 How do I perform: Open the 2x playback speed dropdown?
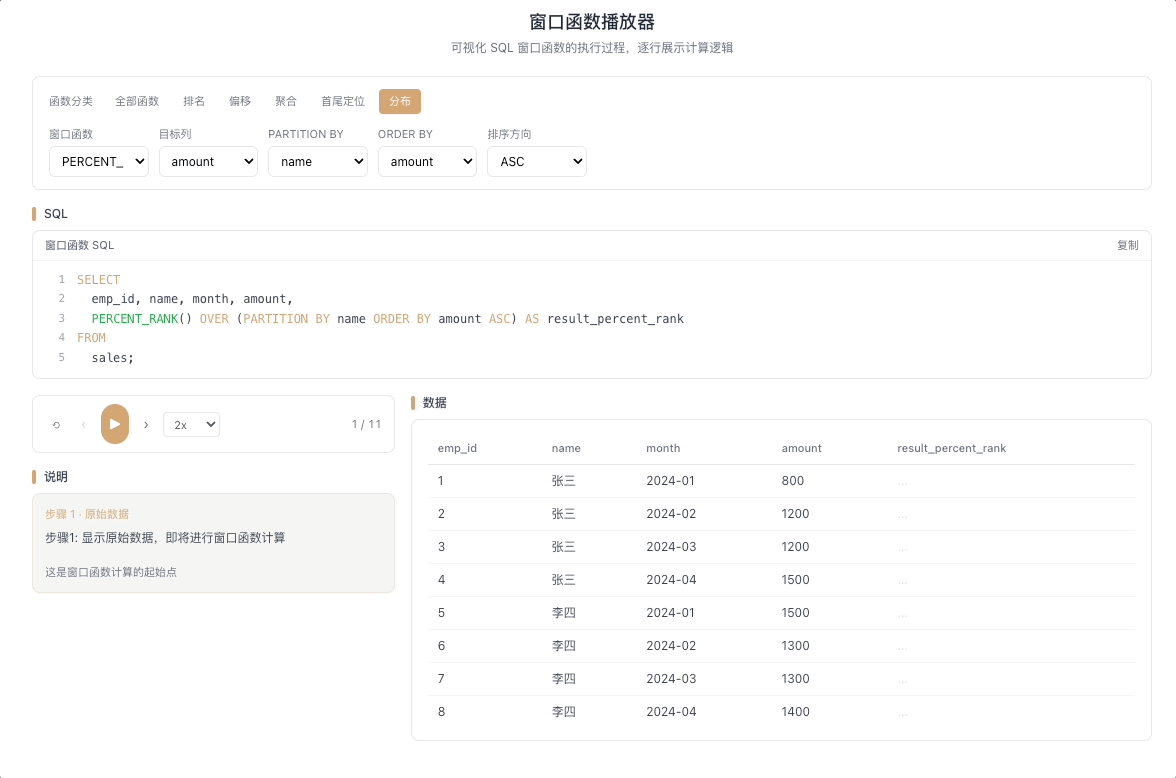point(191,425)
